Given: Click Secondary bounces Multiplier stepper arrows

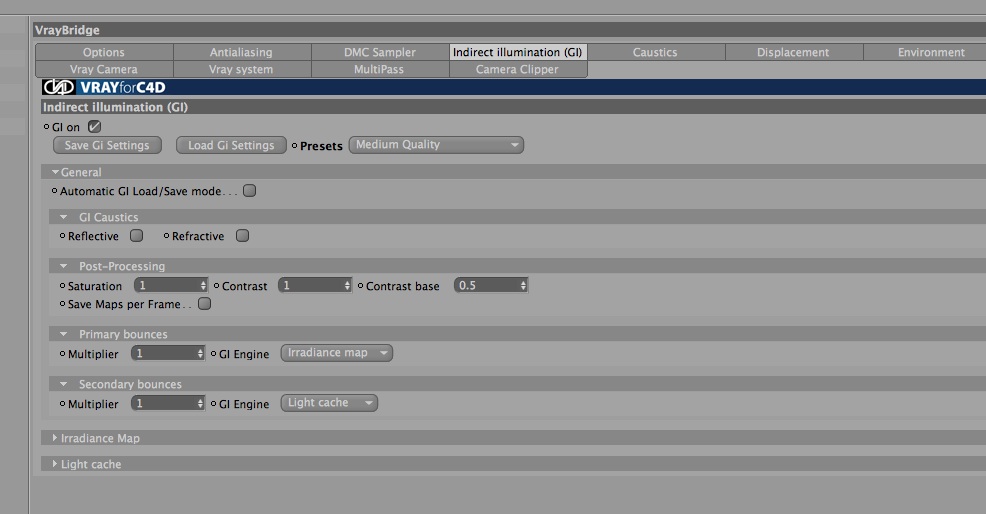Looking at the screenshot, I should coord(201,403).
